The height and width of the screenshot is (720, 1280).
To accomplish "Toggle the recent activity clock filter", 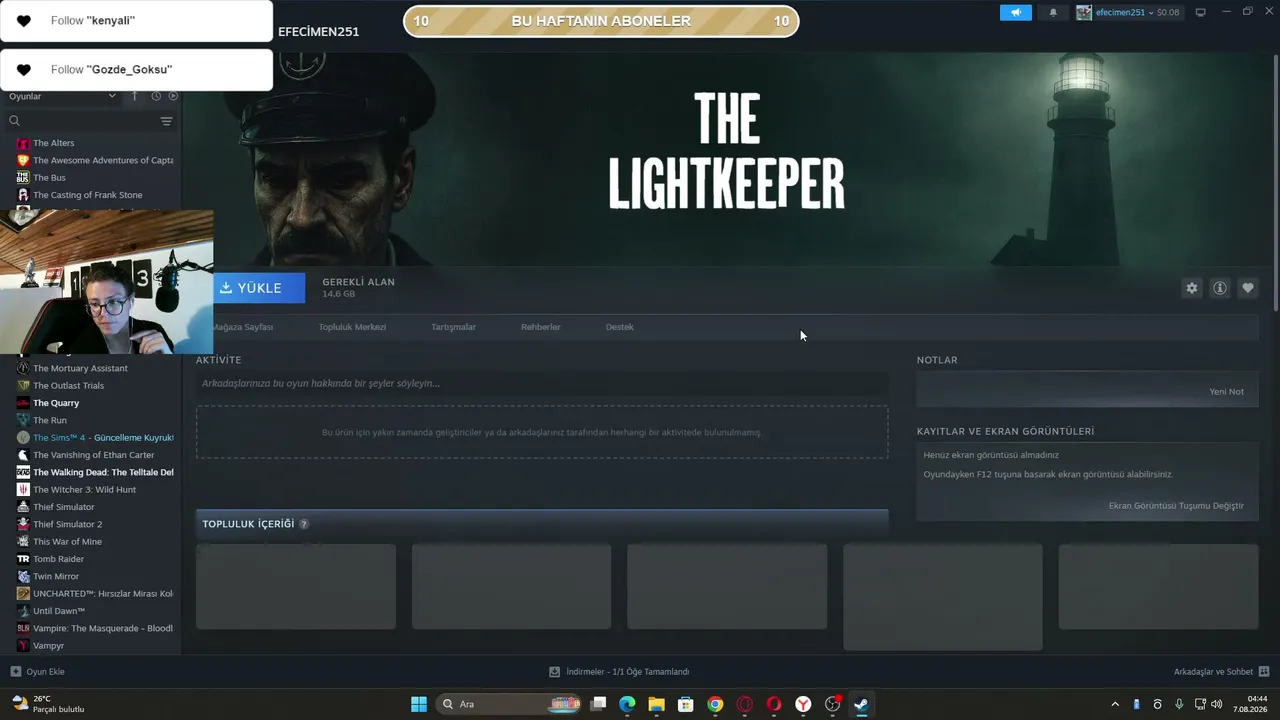I will pyautogui.click(x=156, y=96).
